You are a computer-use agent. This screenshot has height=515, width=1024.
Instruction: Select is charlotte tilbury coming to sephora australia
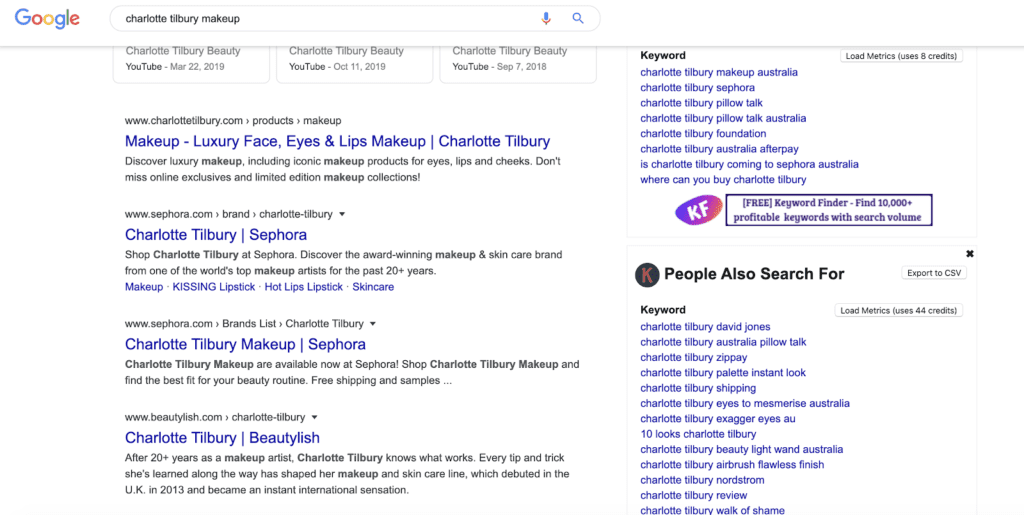point(749,164)
